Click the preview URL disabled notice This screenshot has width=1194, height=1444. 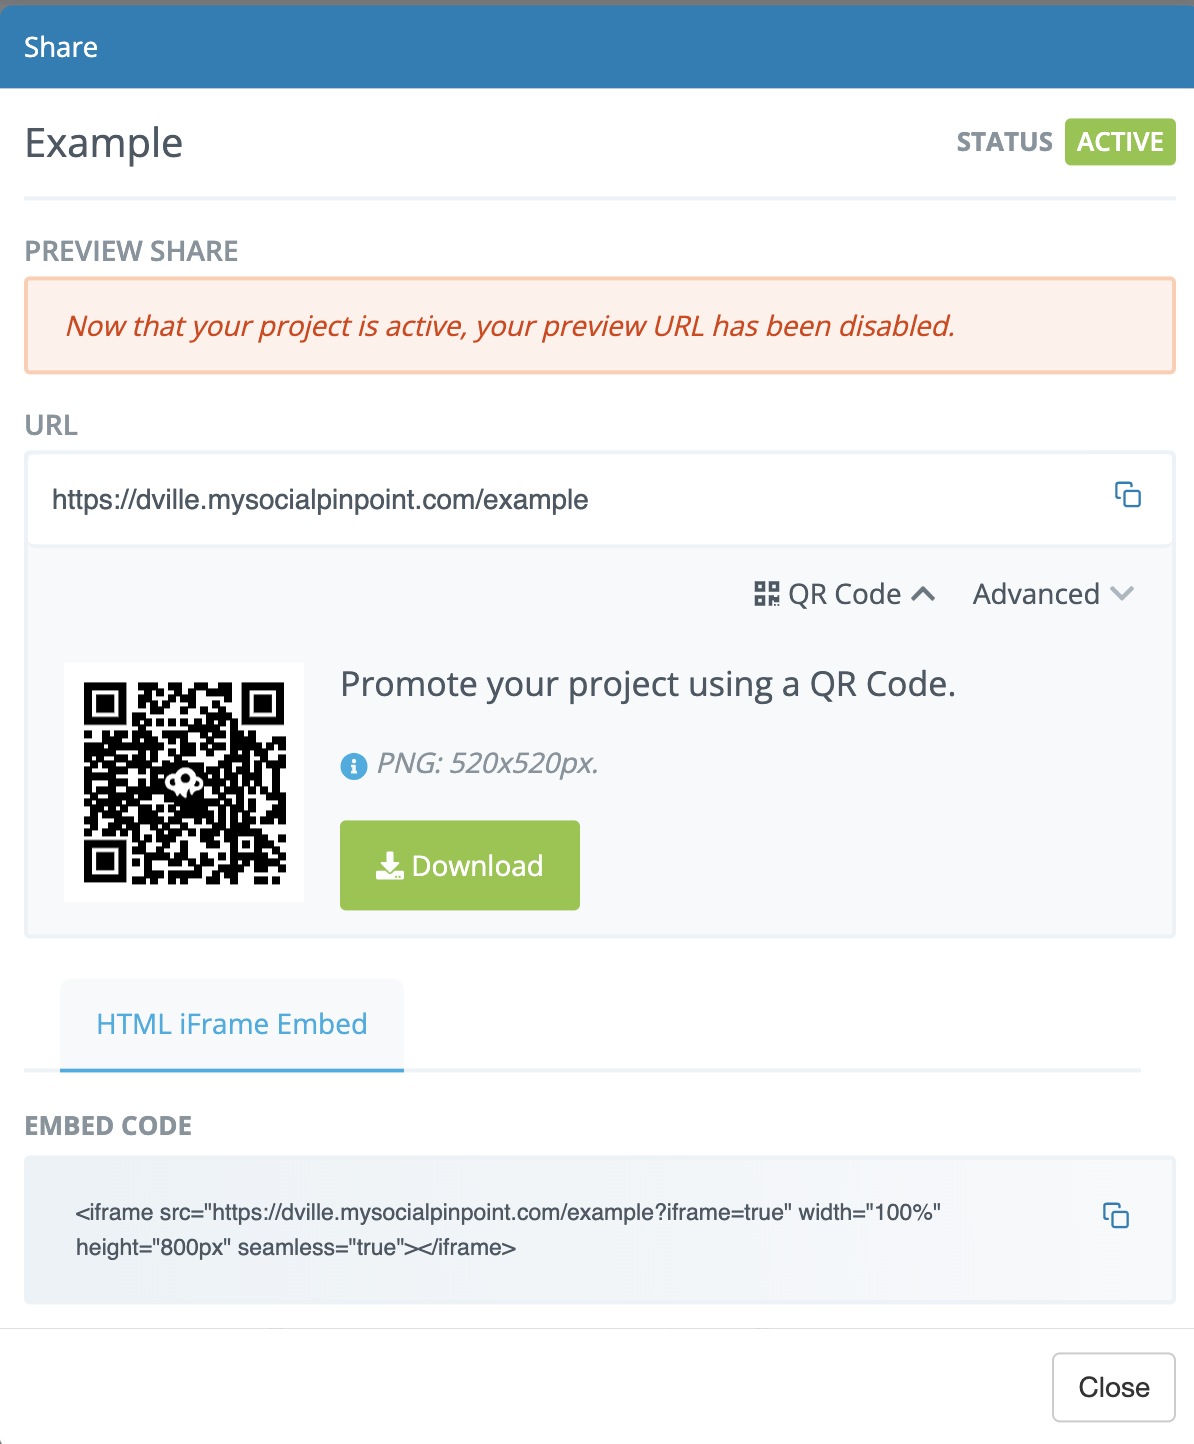coord(599,326)
